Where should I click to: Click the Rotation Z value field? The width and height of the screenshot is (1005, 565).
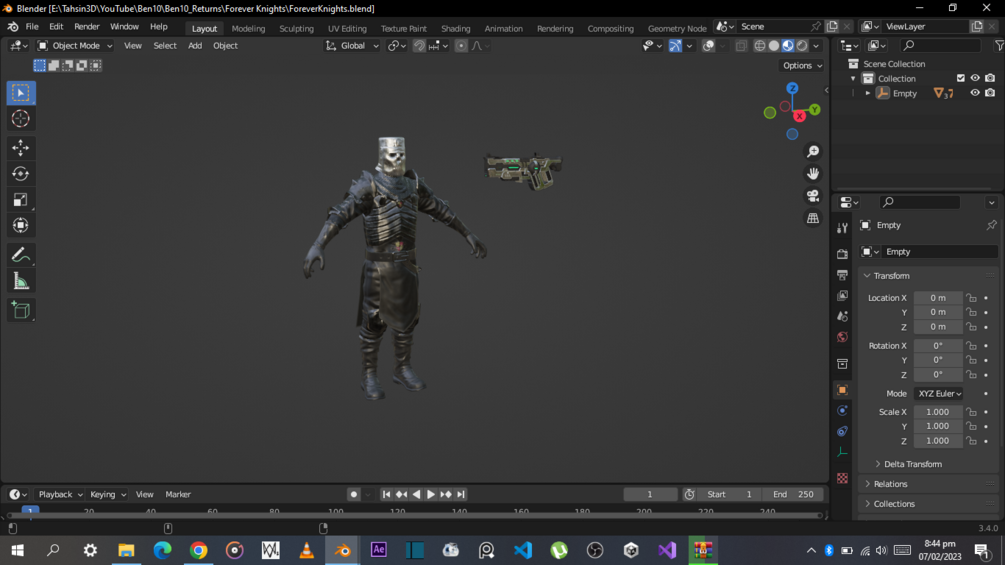tap(938, 375)
